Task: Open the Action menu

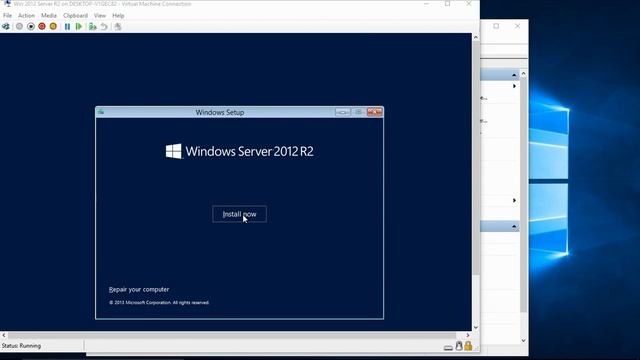Action: tap(26, 16)
